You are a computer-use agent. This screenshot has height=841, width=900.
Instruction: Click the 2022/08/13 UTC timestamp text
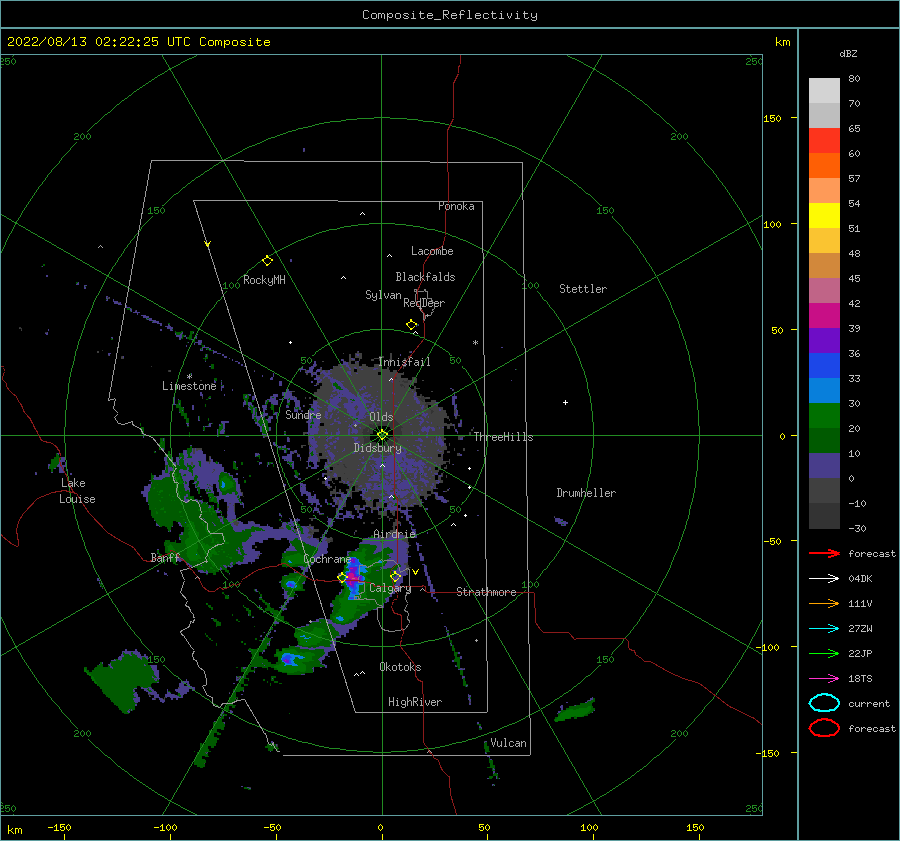click(x=138, y=41)
